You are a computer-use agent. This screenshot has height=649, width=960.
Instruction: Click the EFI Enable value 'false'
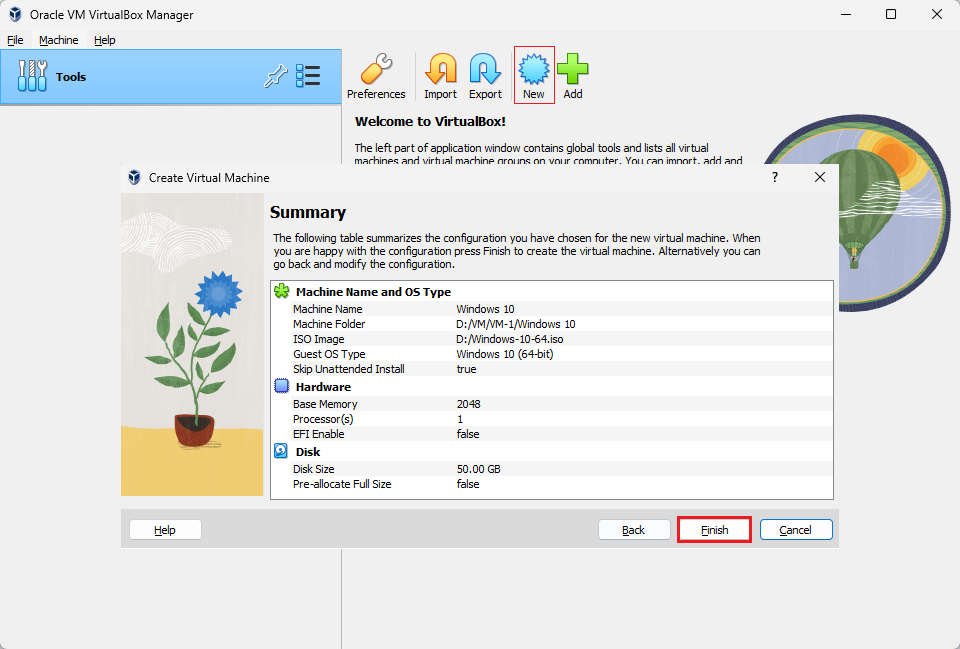[x=468, y=434]
